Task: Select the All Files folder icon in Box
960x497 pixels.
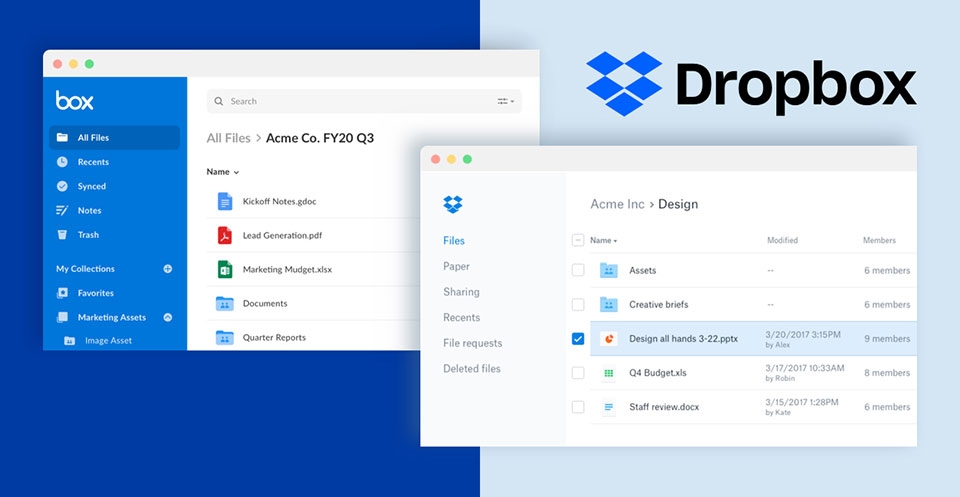Action: (62, 137)
